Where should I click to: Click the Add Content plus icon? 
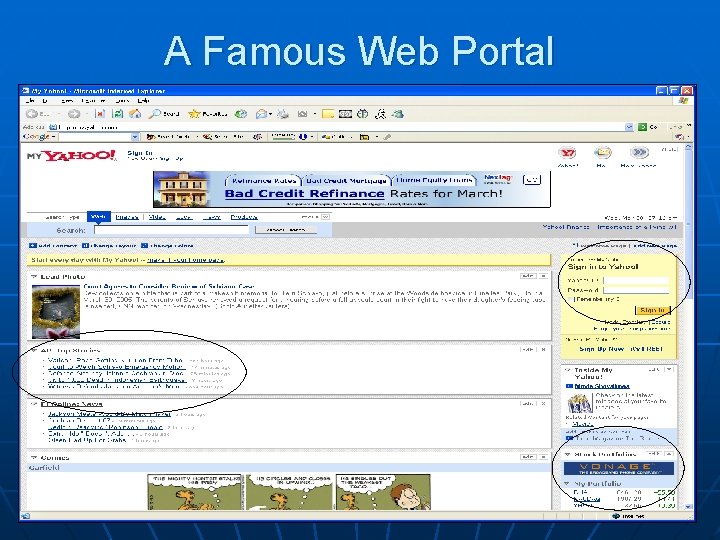coord(32,246)
